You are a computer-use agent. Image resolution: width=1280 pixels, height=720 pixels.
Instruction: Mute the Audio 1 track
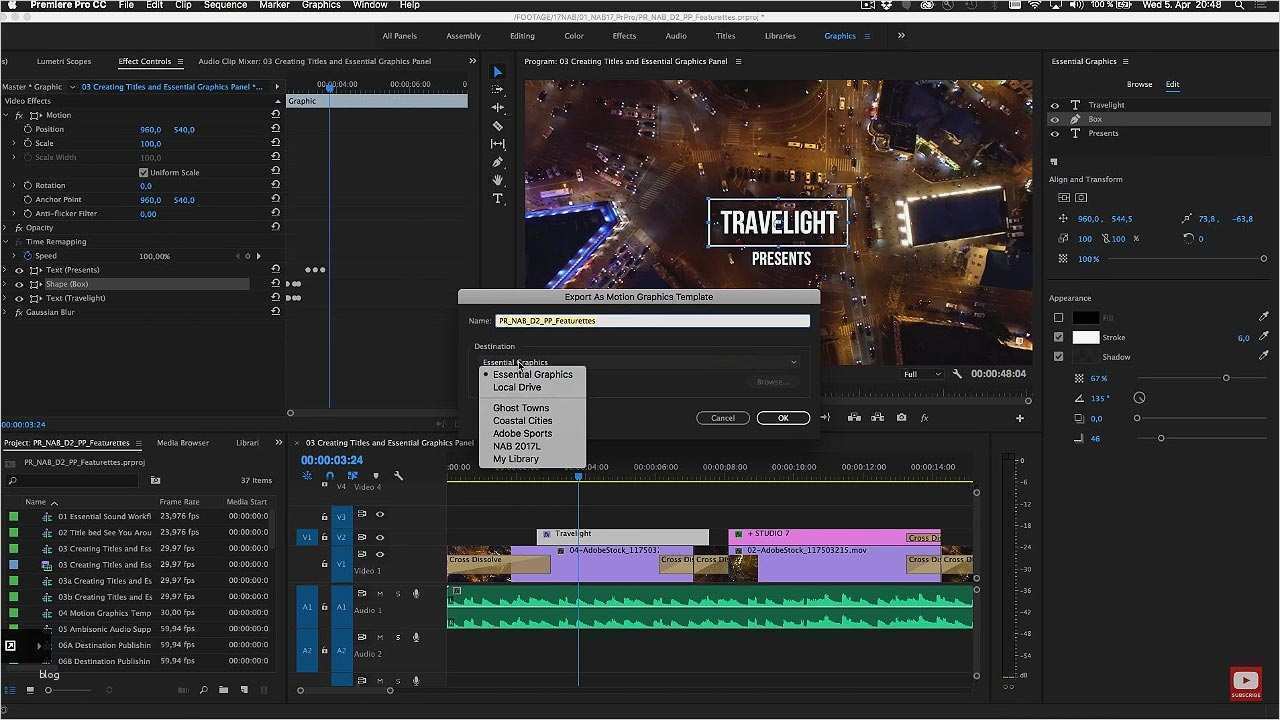click(x=379, y=593)
